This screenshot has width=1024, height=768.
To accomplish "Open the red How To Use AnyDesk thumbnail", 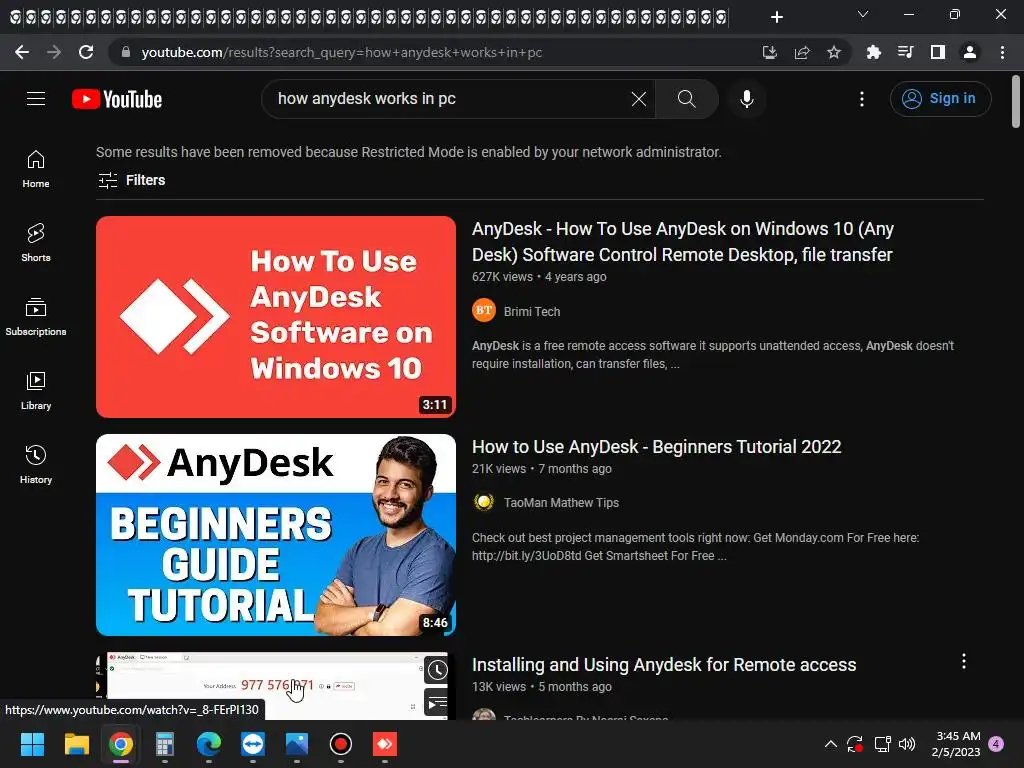I will tap(276, 317).
